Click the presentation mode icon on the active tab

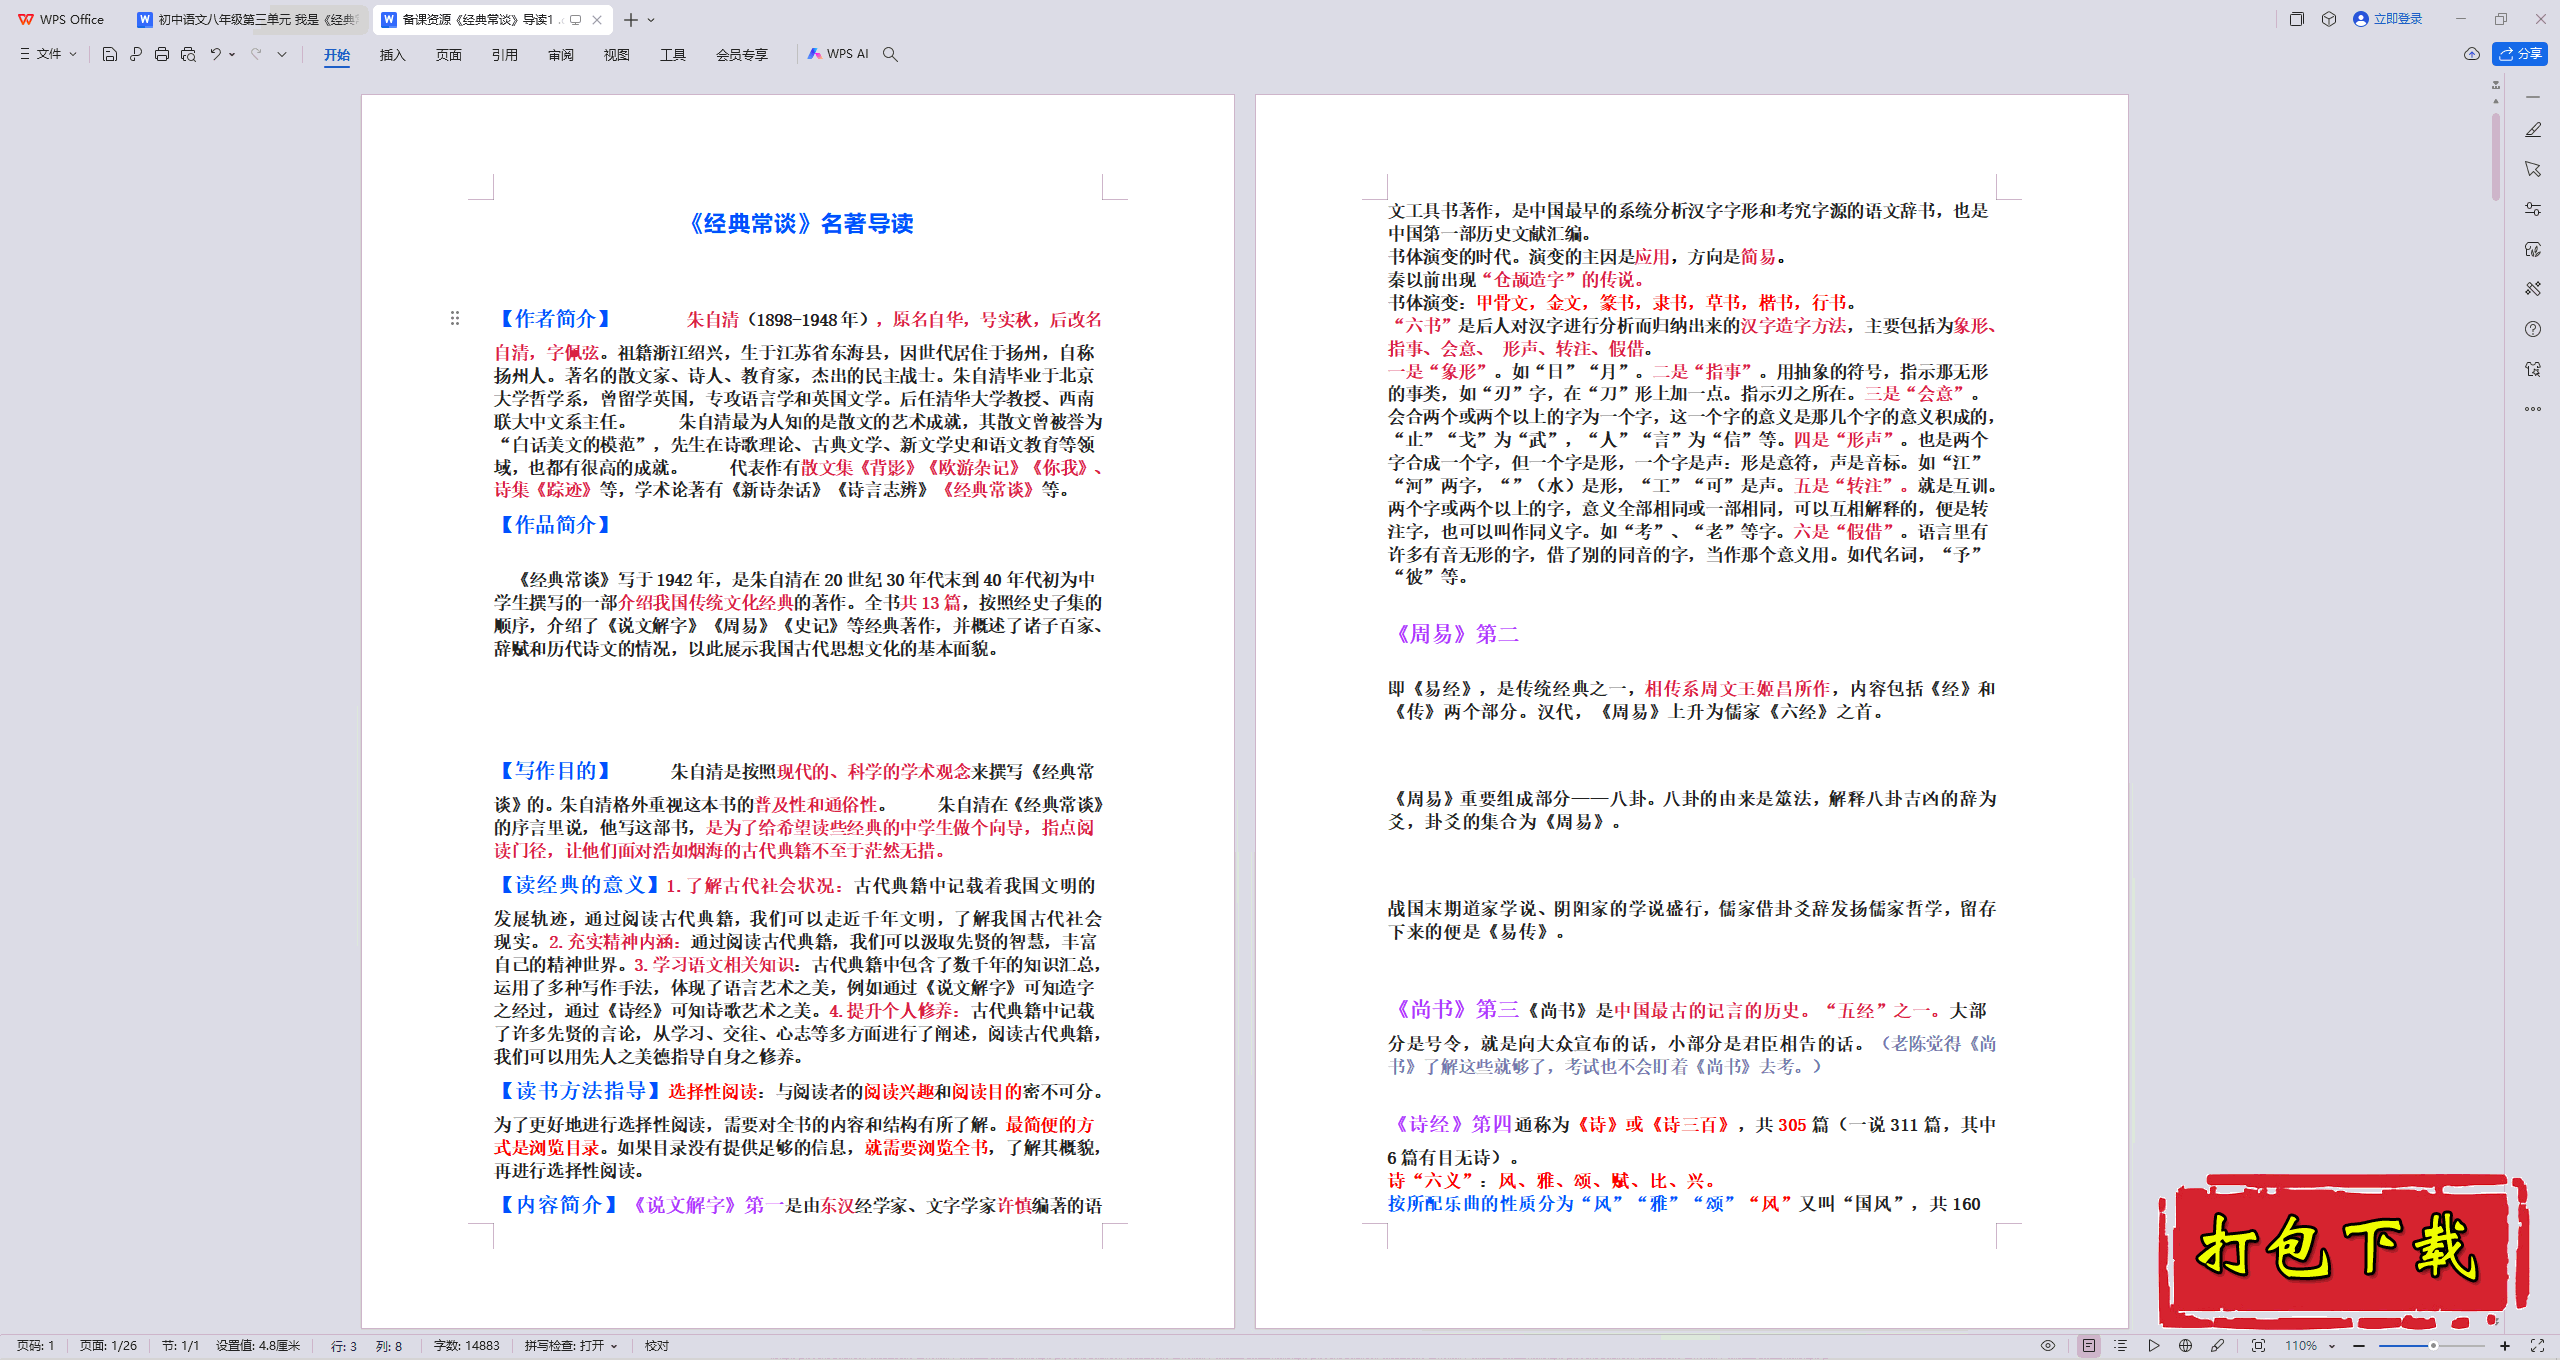click(576, 19)
